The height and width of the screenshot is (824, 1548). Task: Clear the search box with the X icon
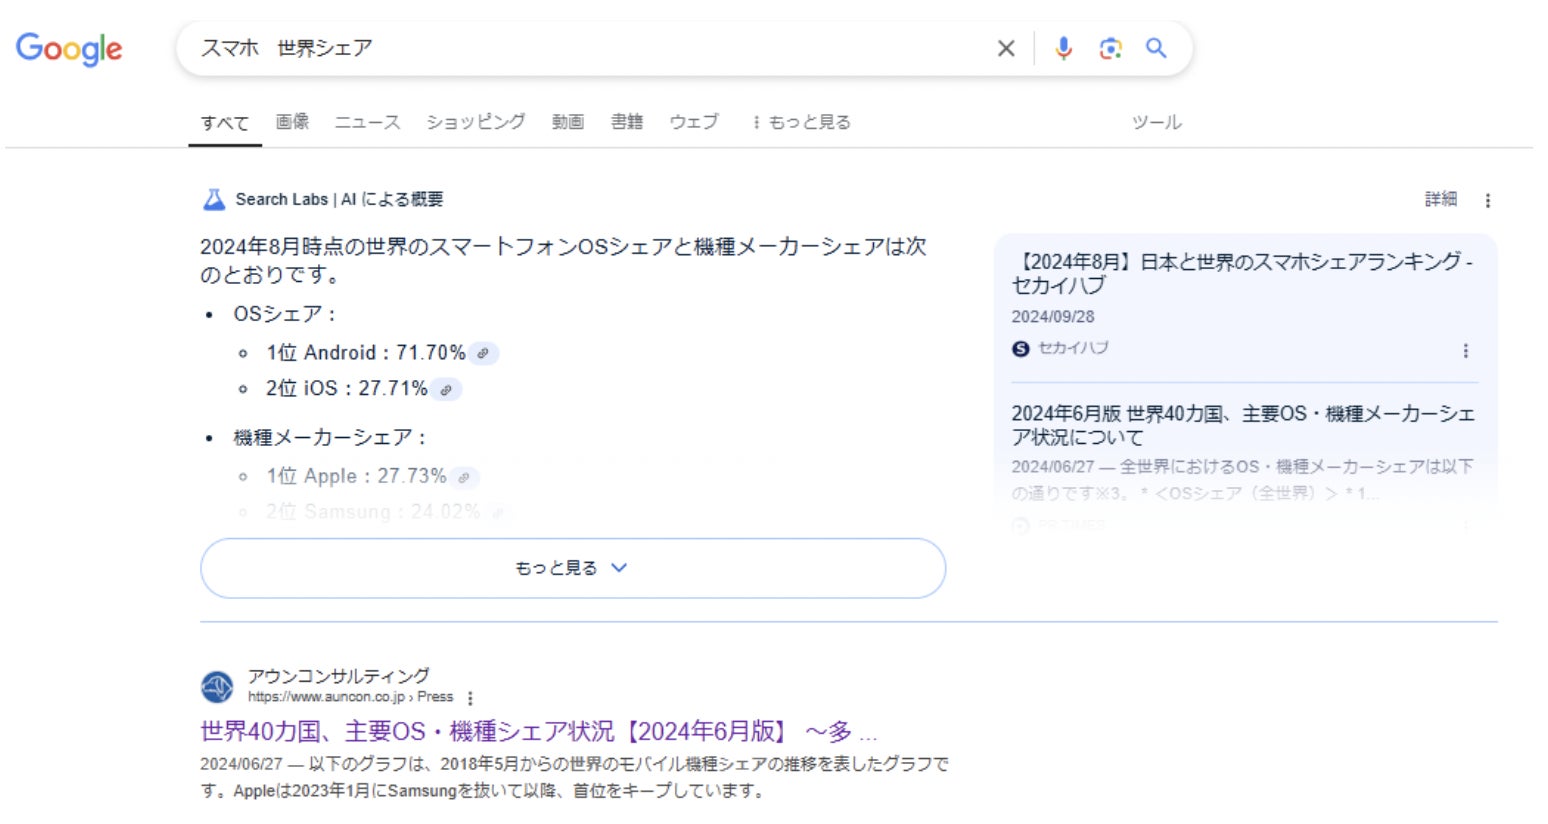click(x=1006, y=48)
